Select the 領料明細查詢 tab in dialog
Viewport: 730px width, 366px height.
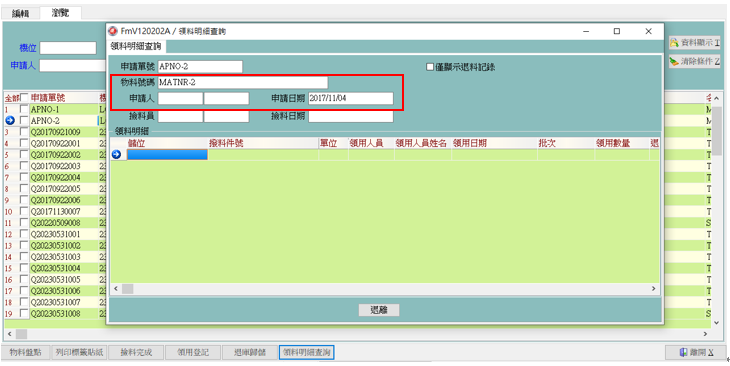click(136, 46)
